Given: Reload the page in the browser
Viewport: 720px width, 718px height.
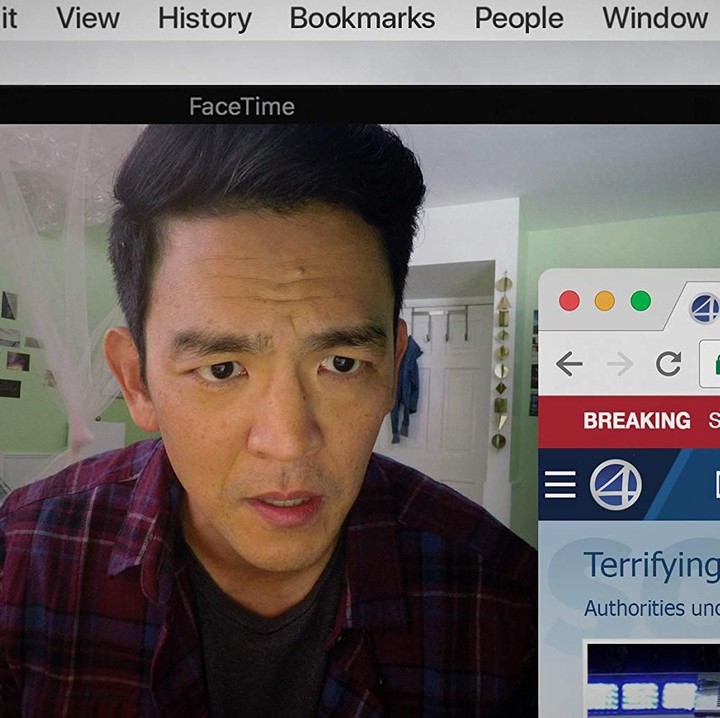Looking at the screenshot, I should (668, 364).
